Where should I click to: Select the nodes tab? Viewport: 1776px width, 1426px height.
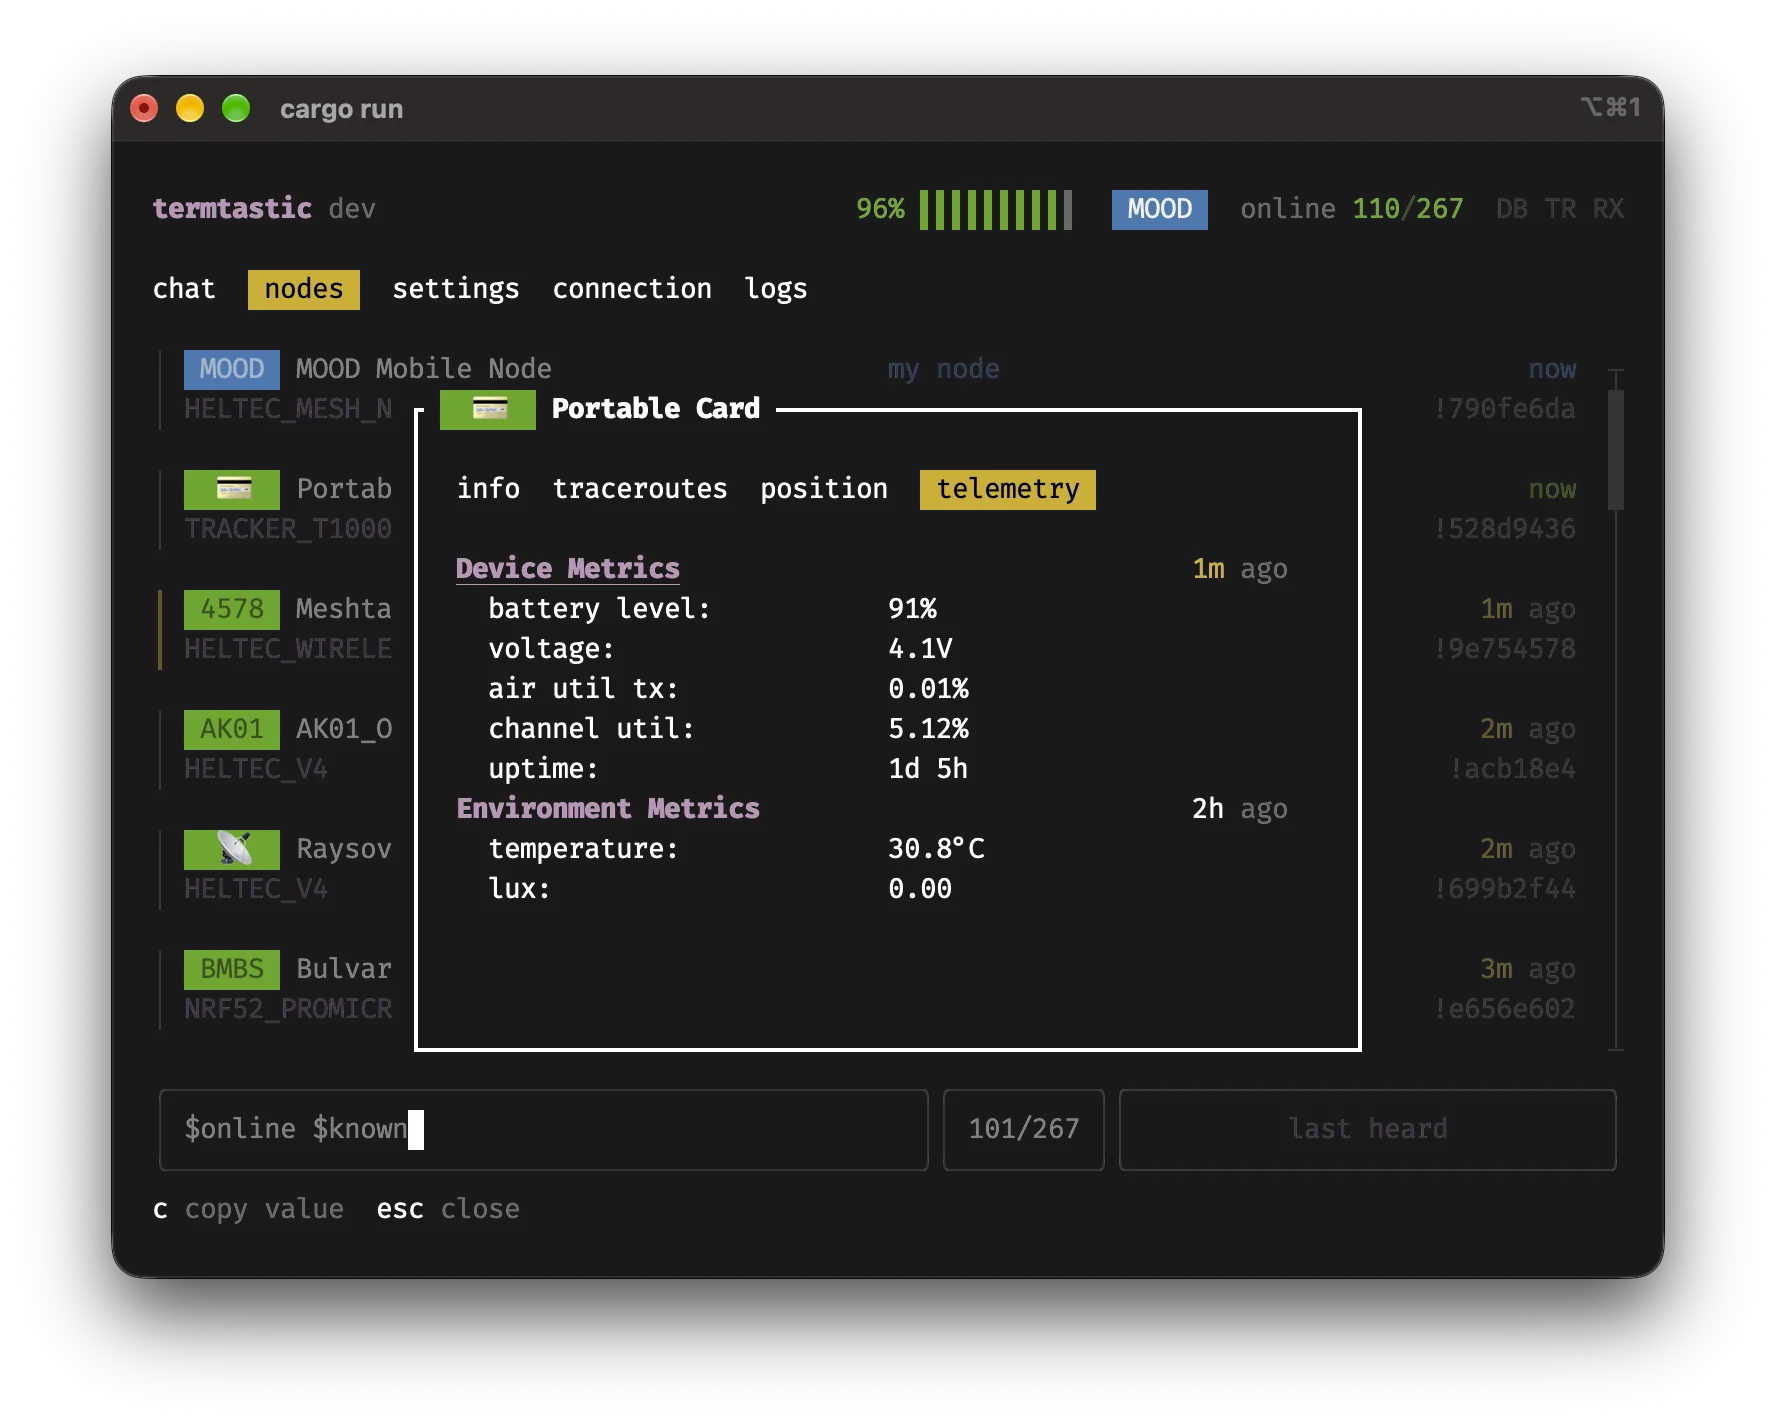coord(304,289)
